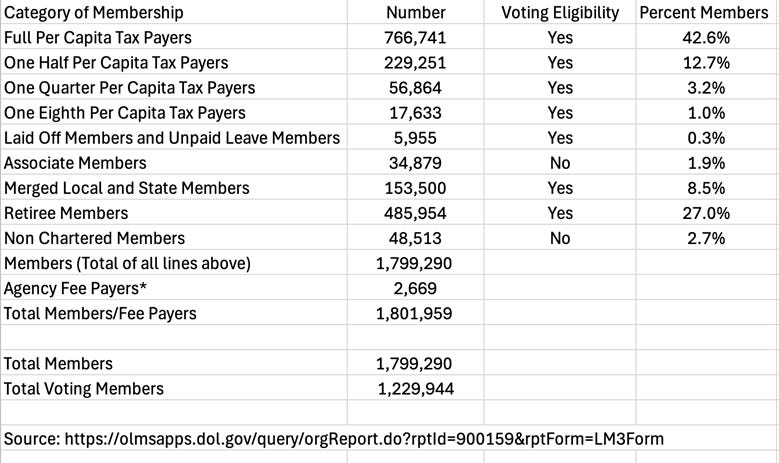Select the Category of Membership header cell
The width and height of the screenshot is (779, 463).
coord(174,12)
